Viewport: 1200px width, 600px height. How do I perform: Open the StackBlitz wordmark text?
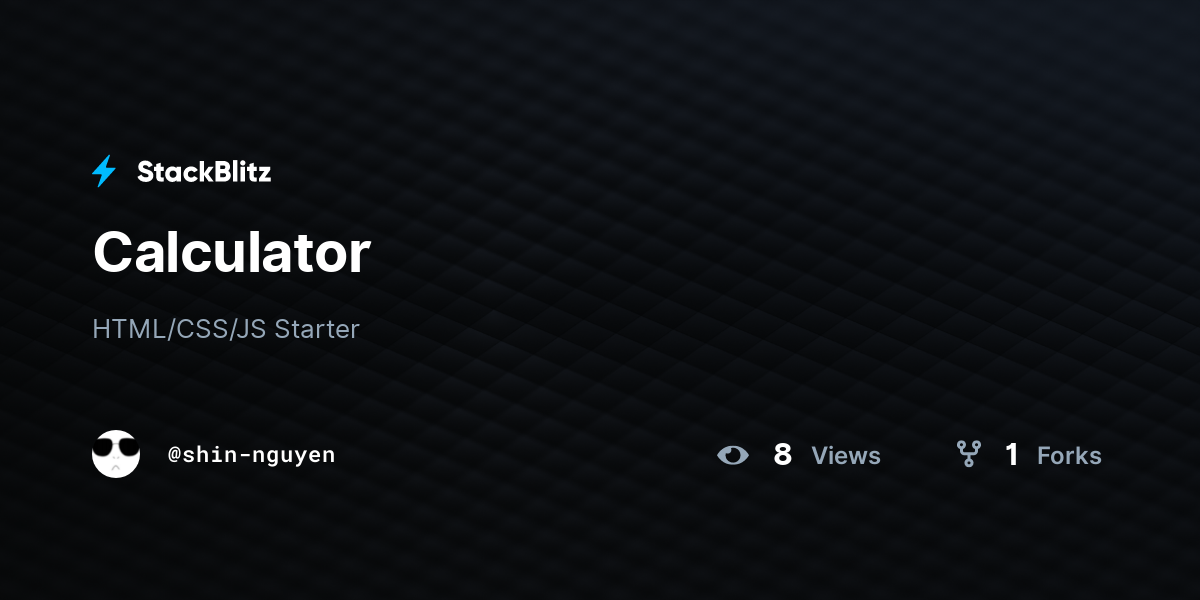tap(204, 172)
